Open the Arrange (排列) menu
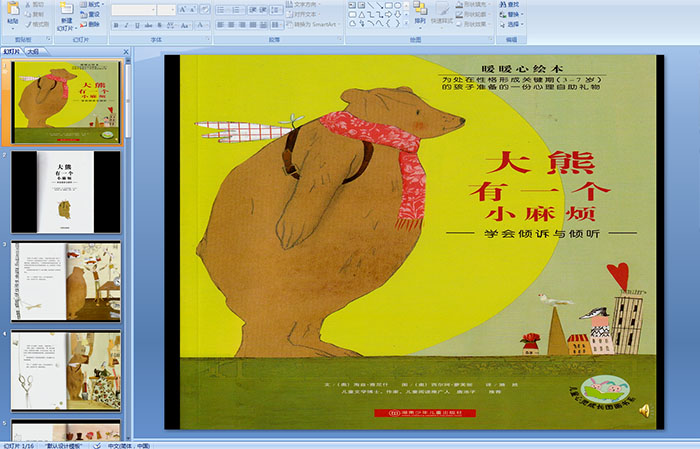The width and height of the screenshot is (700, 449). point(420,15)
